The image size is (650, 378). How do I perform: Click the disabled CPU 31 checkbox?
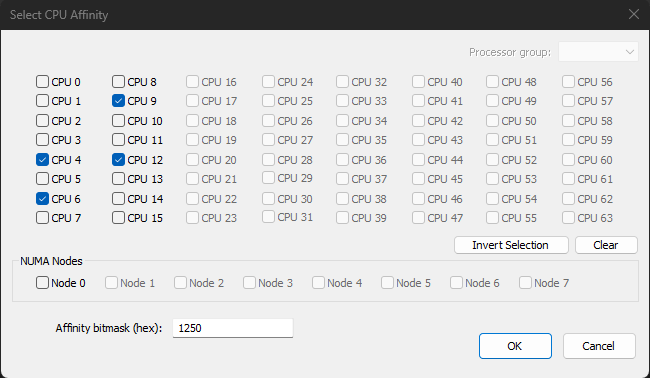coord(268,217)
